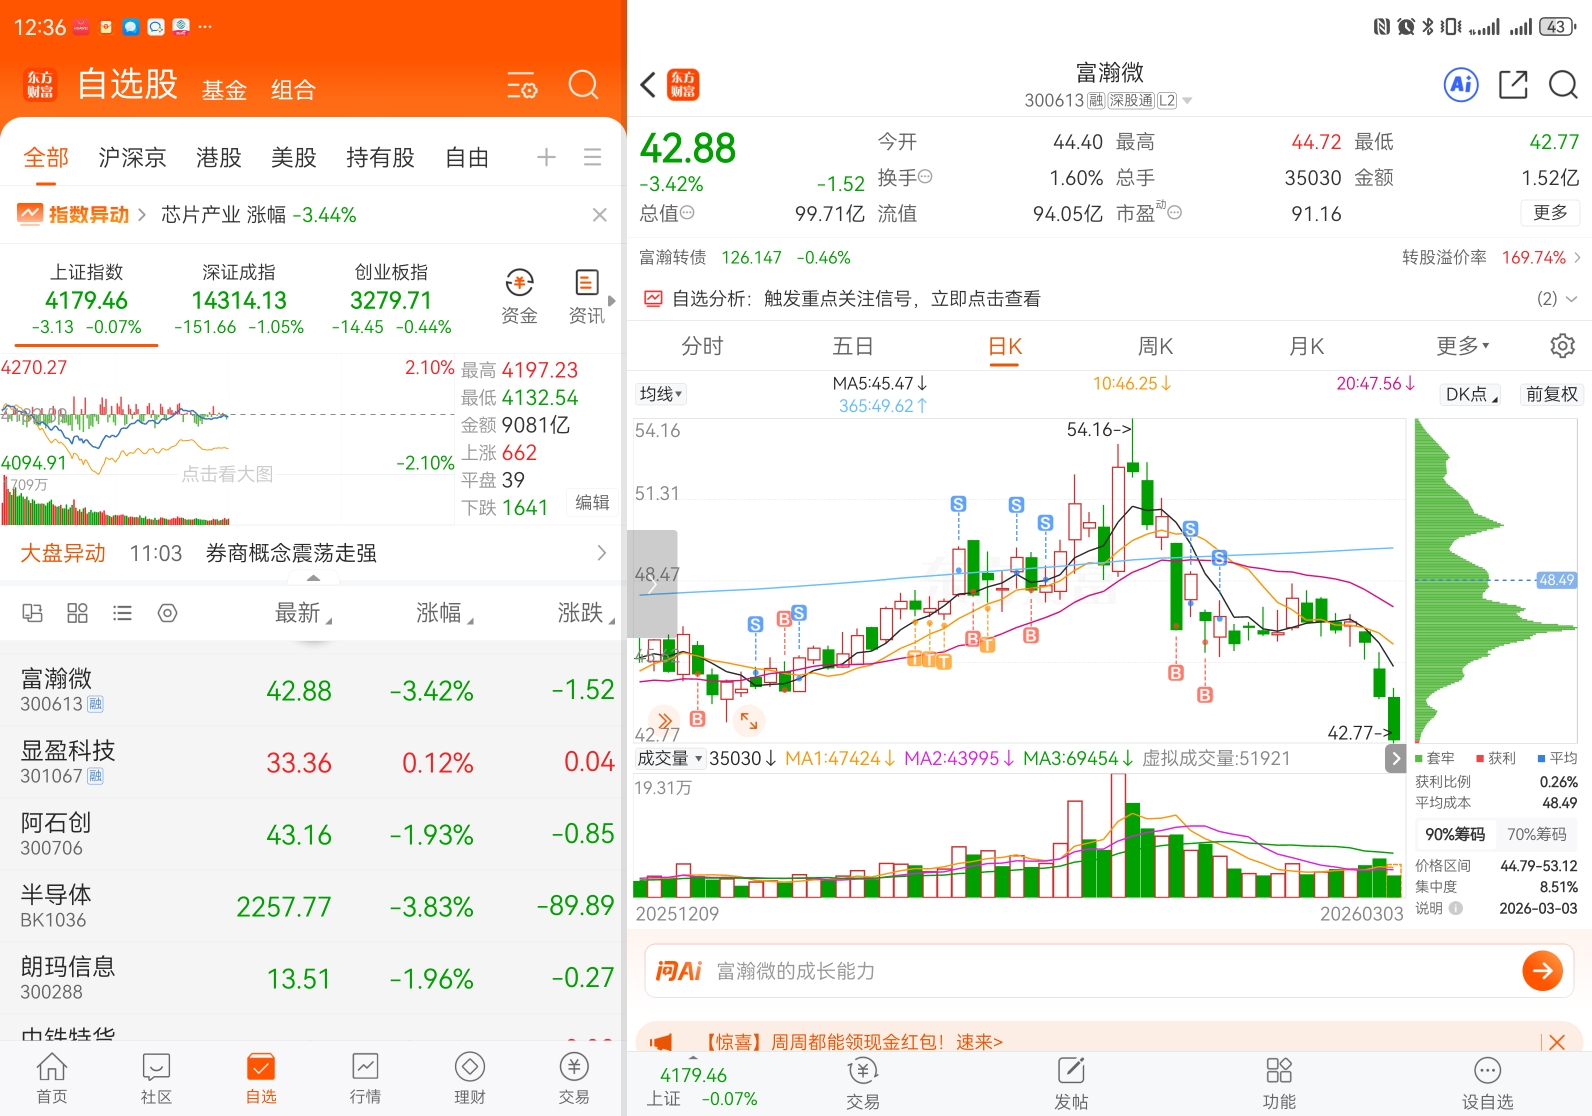Open 富瀚转债 convertible bond link
The image size is (1592, 1116).
tap(744, 257)
